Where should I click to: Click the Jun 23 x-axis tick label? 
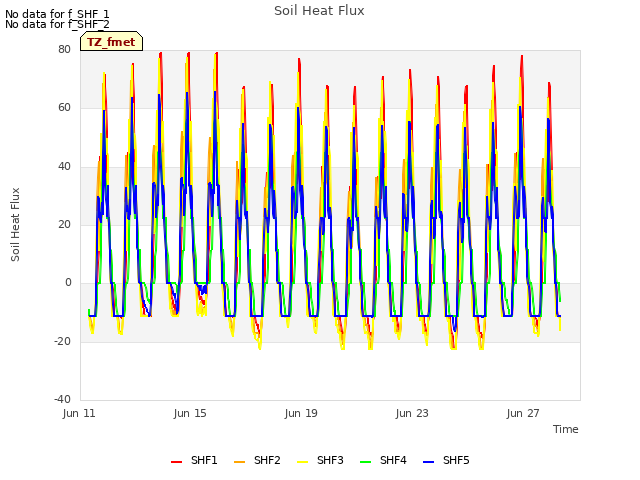tap(412, 413)
